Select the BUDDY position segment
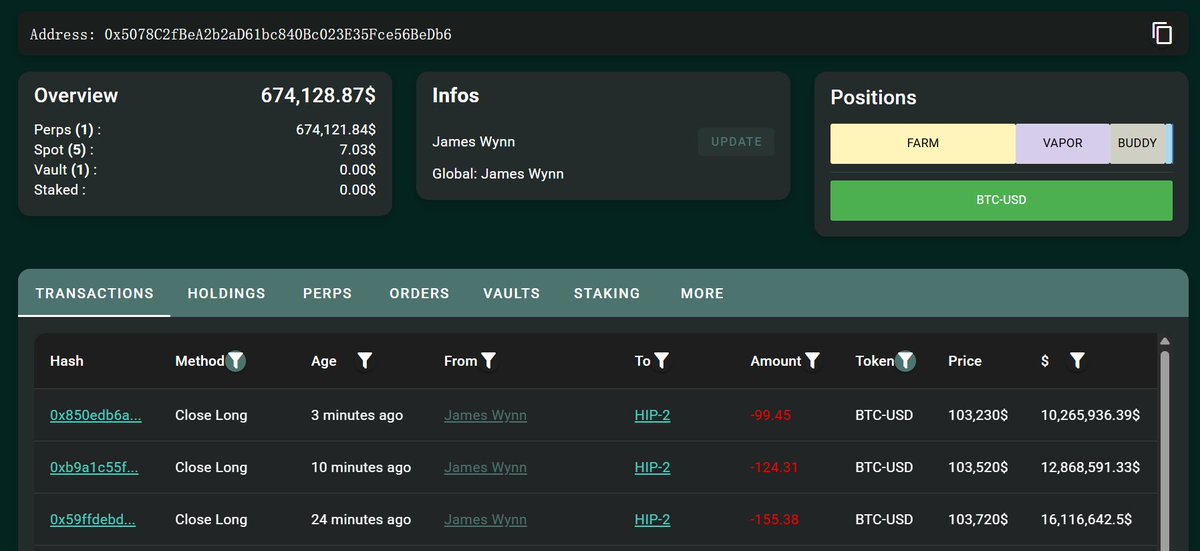This screenshot has width=1200, height=551. point(1137,144)
